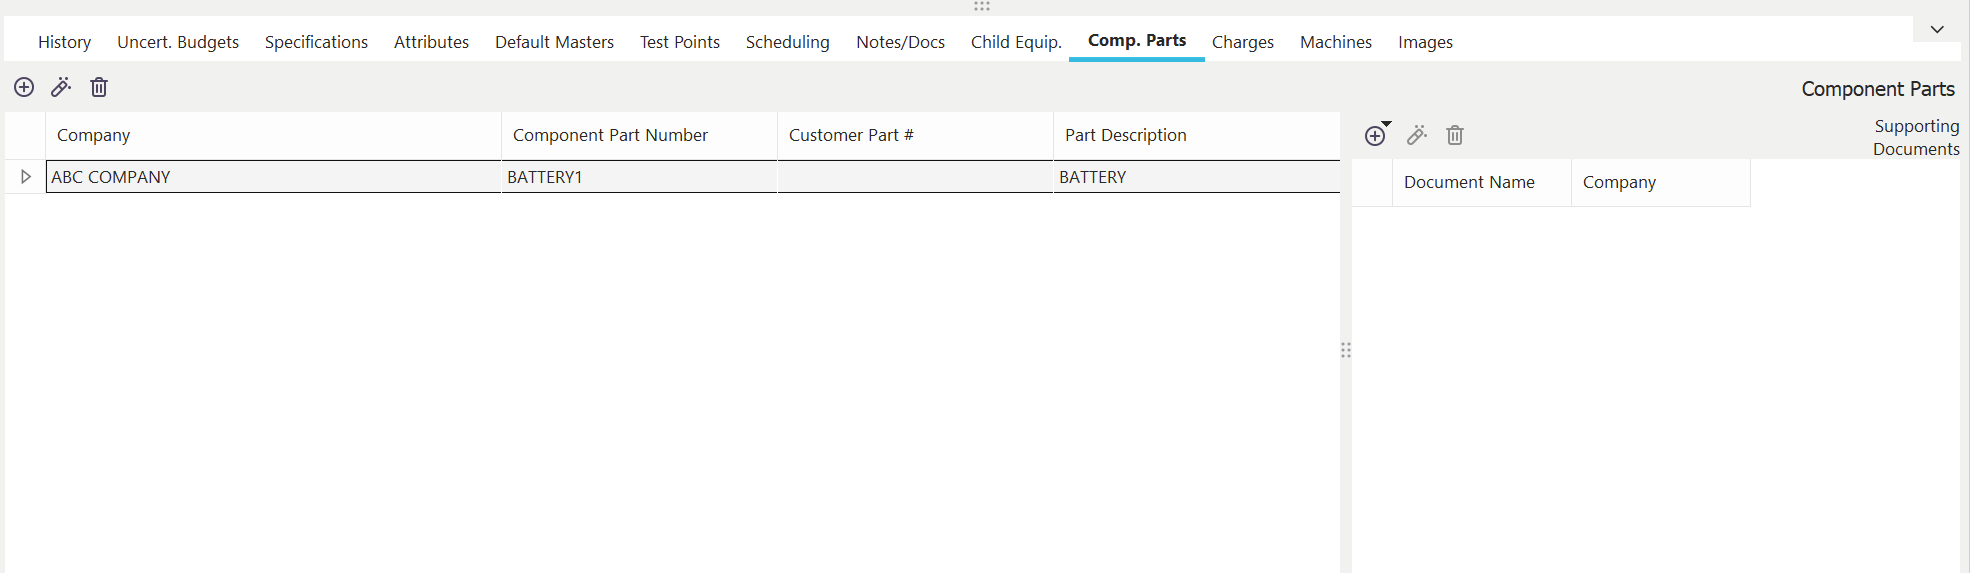Image resolution: width=1970 pixels, height=573 pixels.
Task: Go to the Specifications tab
Action: click(x=316, y=42)
